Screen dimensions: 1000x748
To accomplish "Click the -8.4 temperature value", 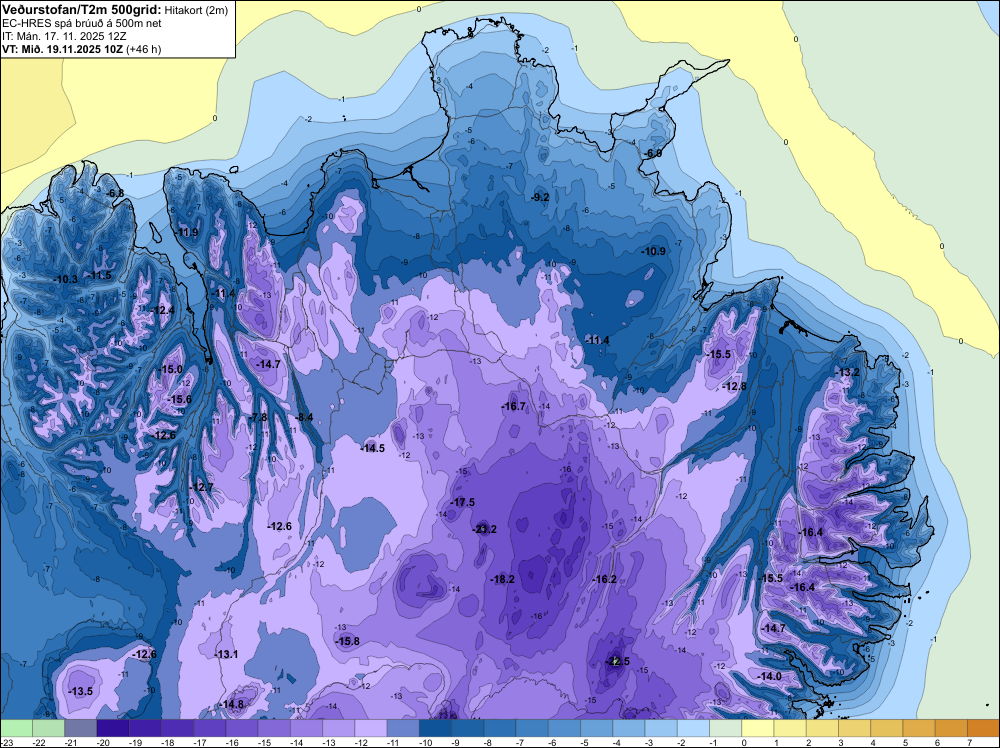I will (305, 417).
